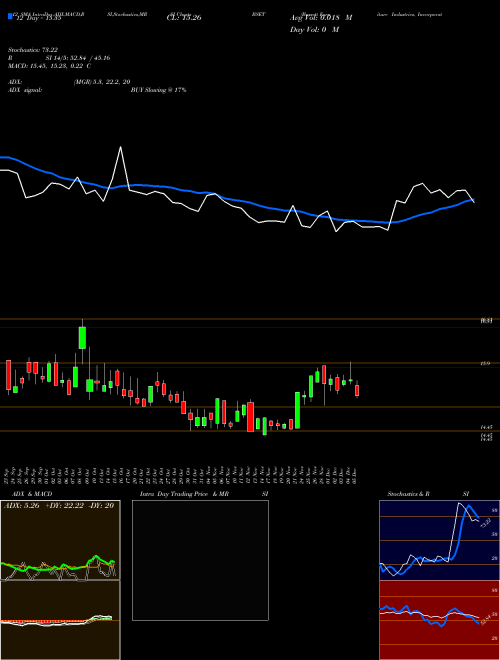Select the 'Avg Vol: 0.018 M' readout
The image size is (500, 660).
(321, 18)
